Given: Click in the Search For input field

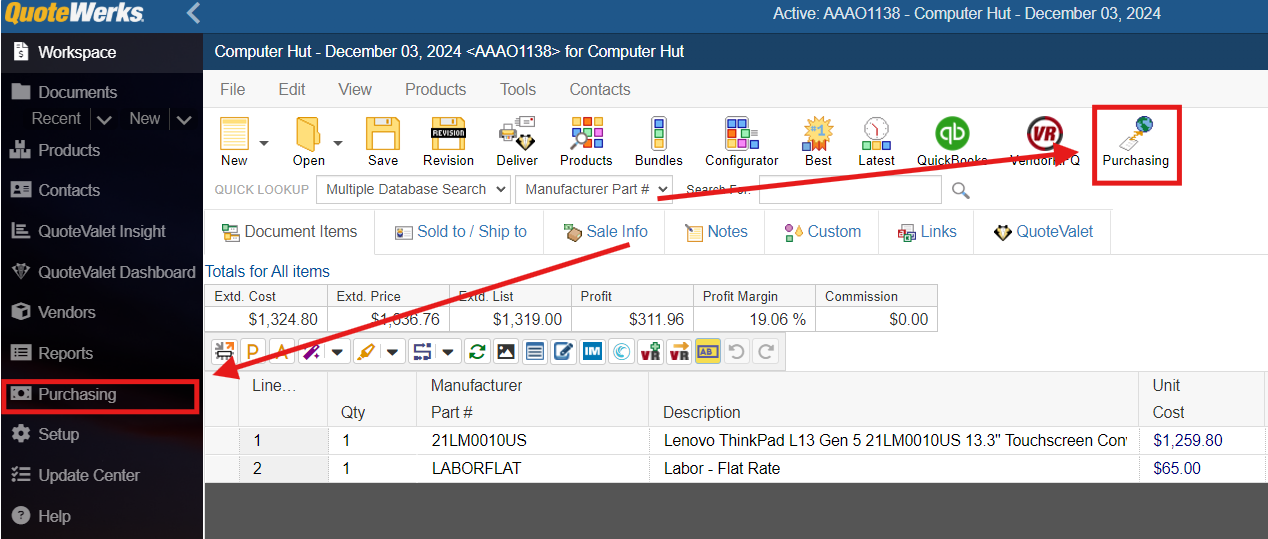Looking at the screenshot, I should (x=849, y=190).
